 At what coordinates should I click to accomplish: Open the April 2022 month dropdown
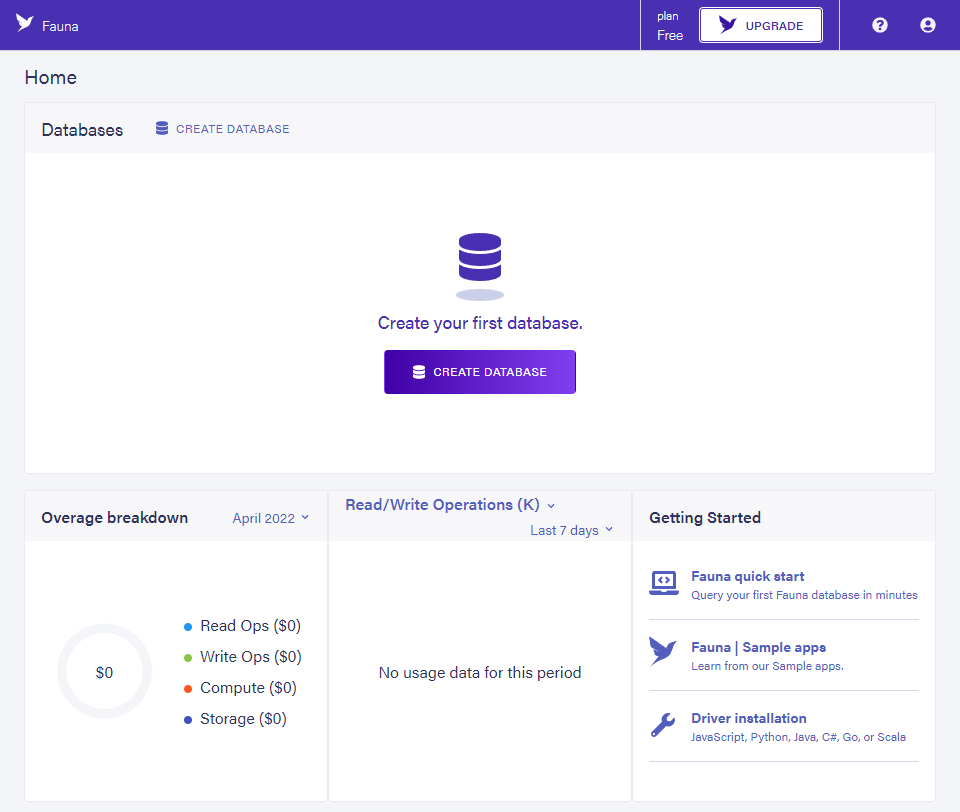(270, 518)
